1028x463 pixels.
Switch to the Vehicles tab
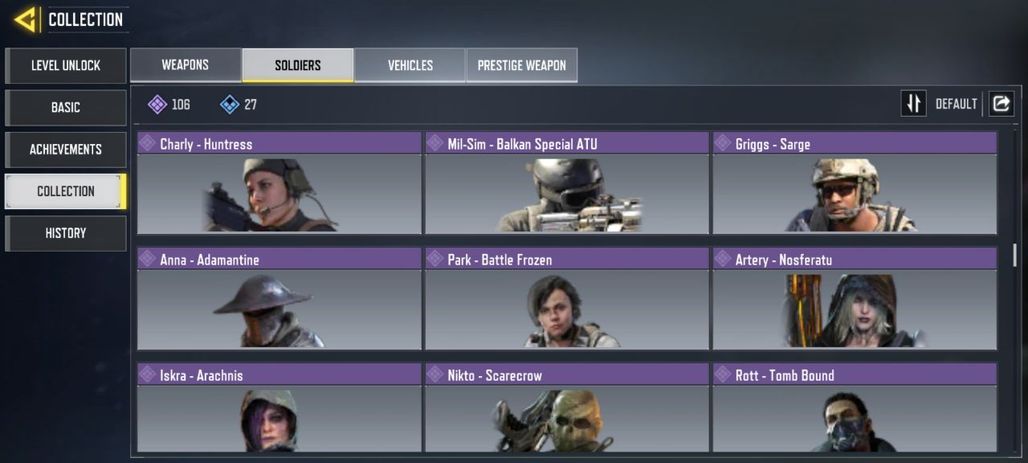click(x=410, y=65)
